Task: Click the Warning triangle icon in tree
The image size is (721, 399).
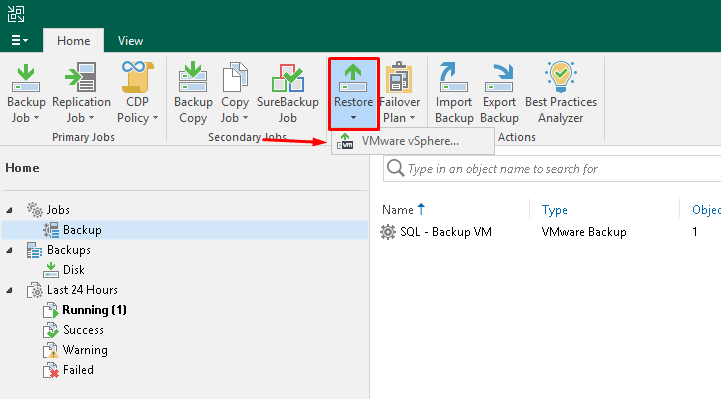Action: click(x=51, y=350)
